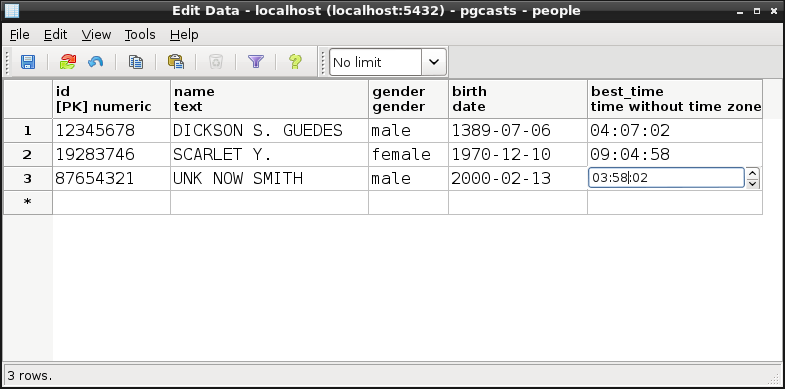The height and width of the screenshot is (389, 785).
Task: Click the 03:58:02 time input field
Action: point(666,178)
